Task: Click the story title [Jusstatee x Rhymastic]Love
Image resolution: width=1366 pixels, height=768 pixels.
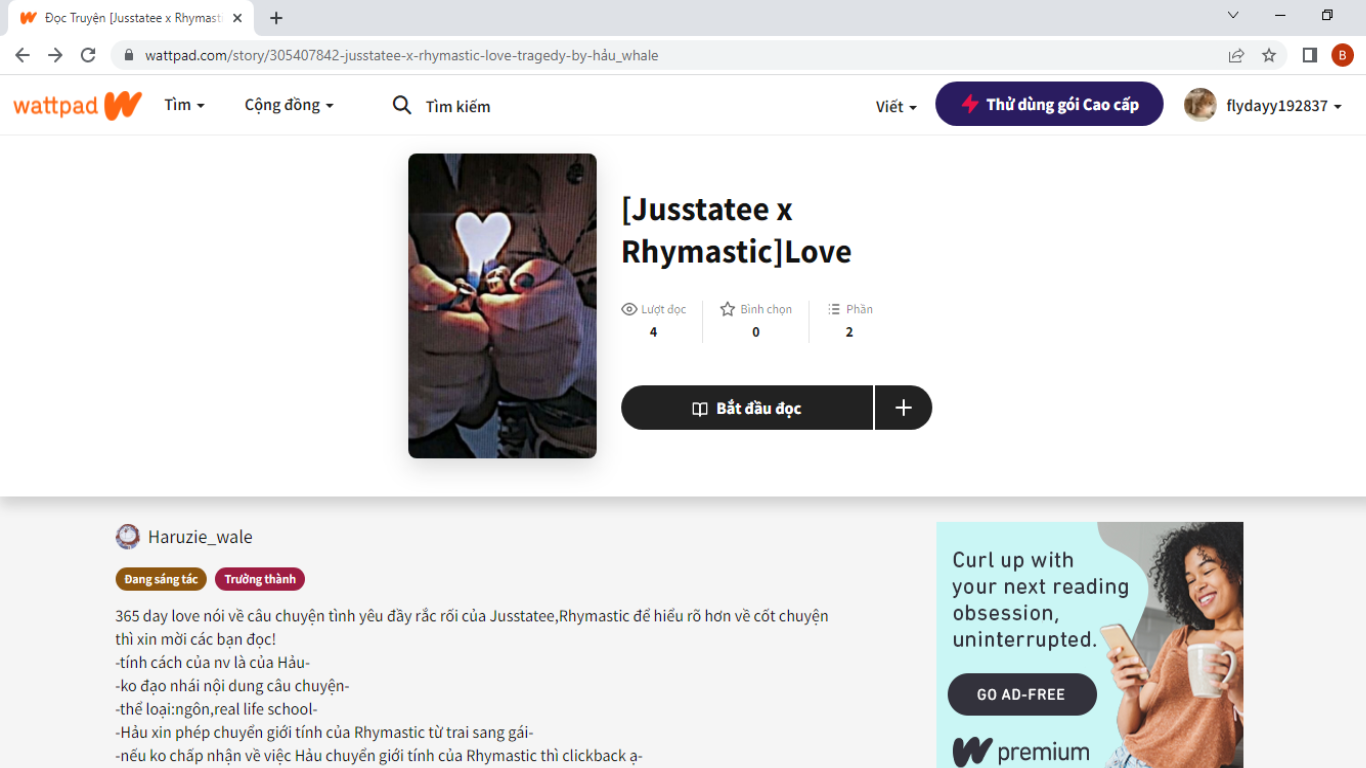Action: tap(736, 230)
